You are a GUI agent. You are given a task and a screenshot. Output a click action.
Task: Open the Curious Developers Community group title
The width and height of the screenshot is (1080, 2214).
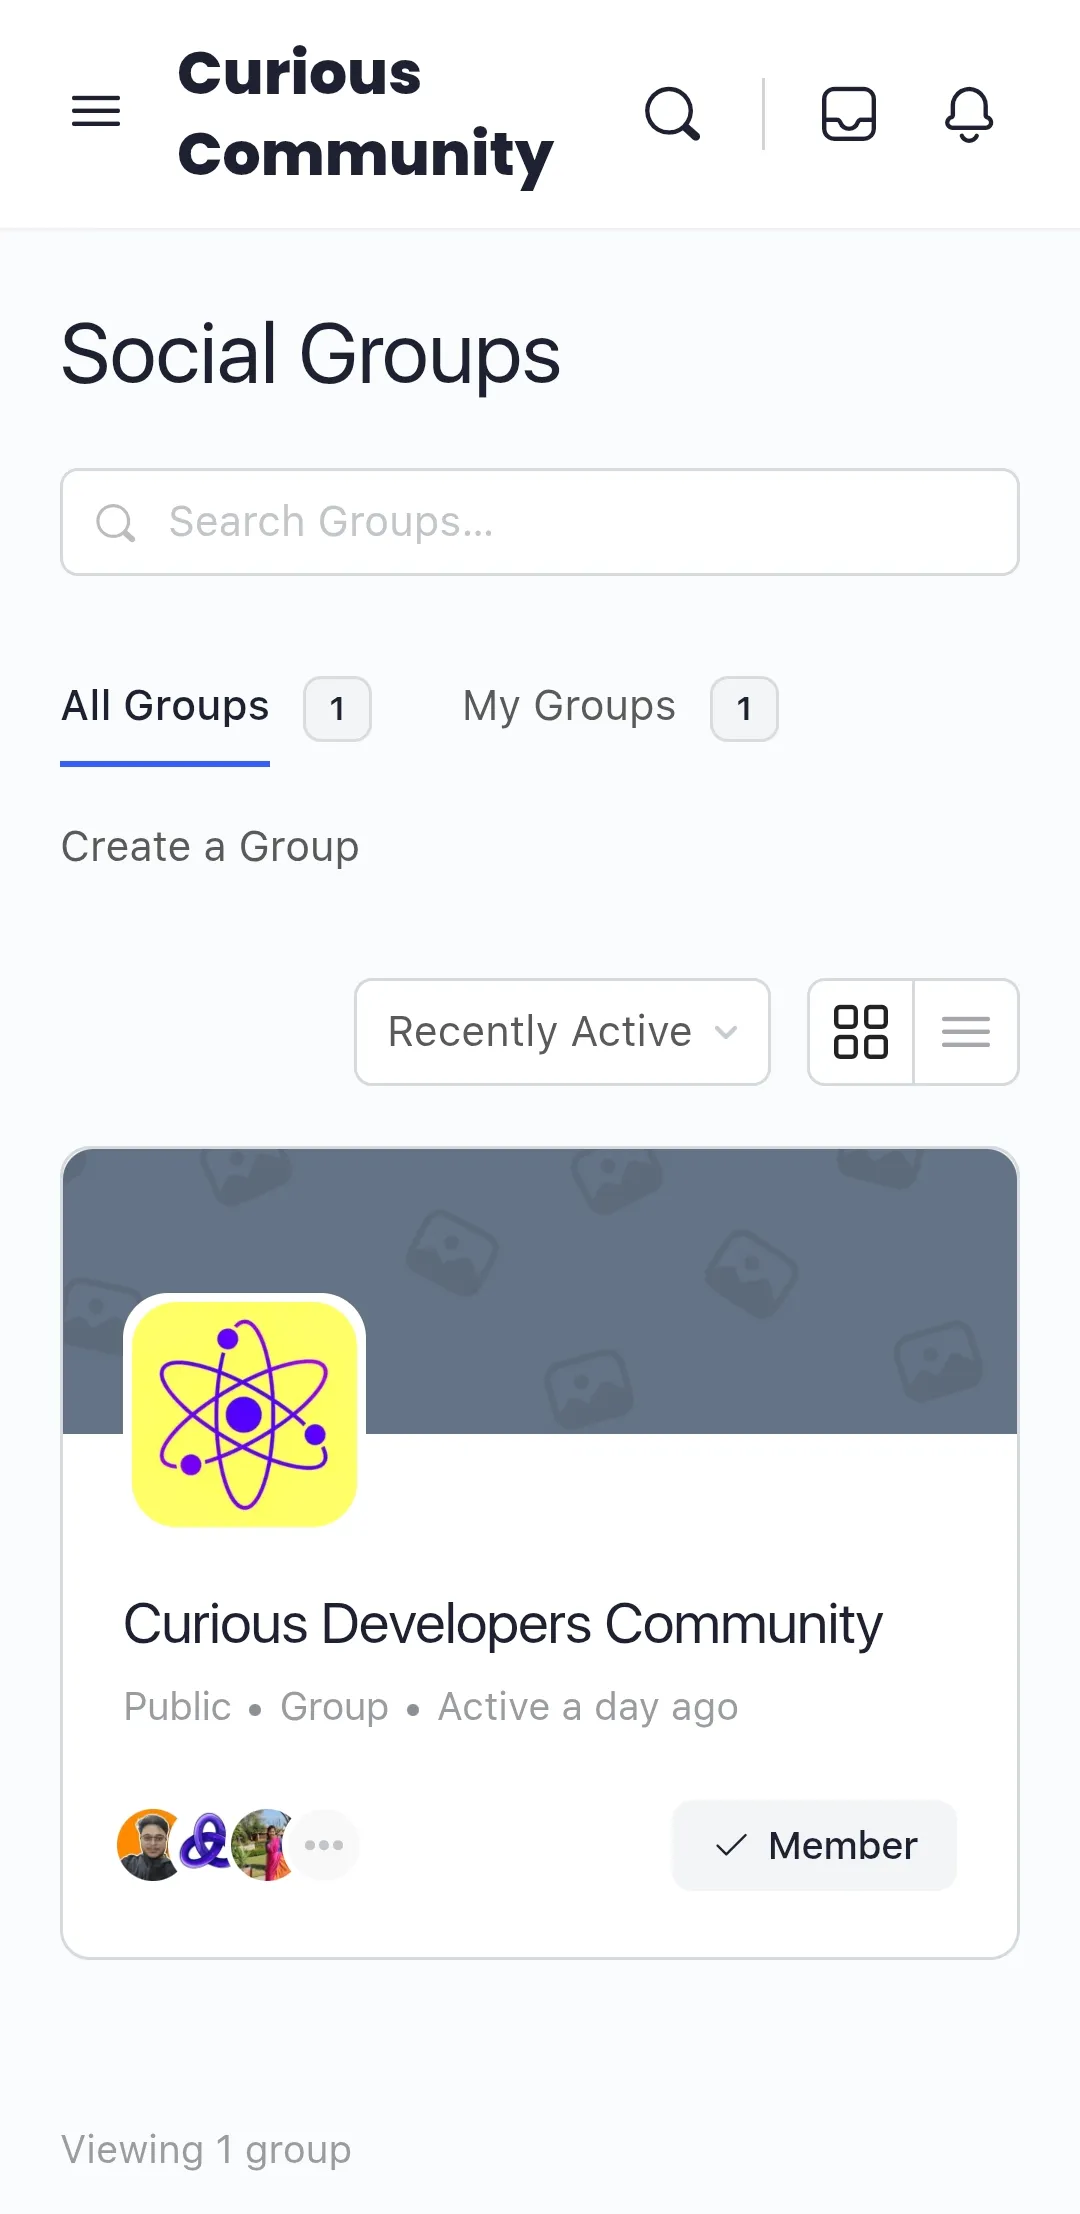coord(503,1623)
